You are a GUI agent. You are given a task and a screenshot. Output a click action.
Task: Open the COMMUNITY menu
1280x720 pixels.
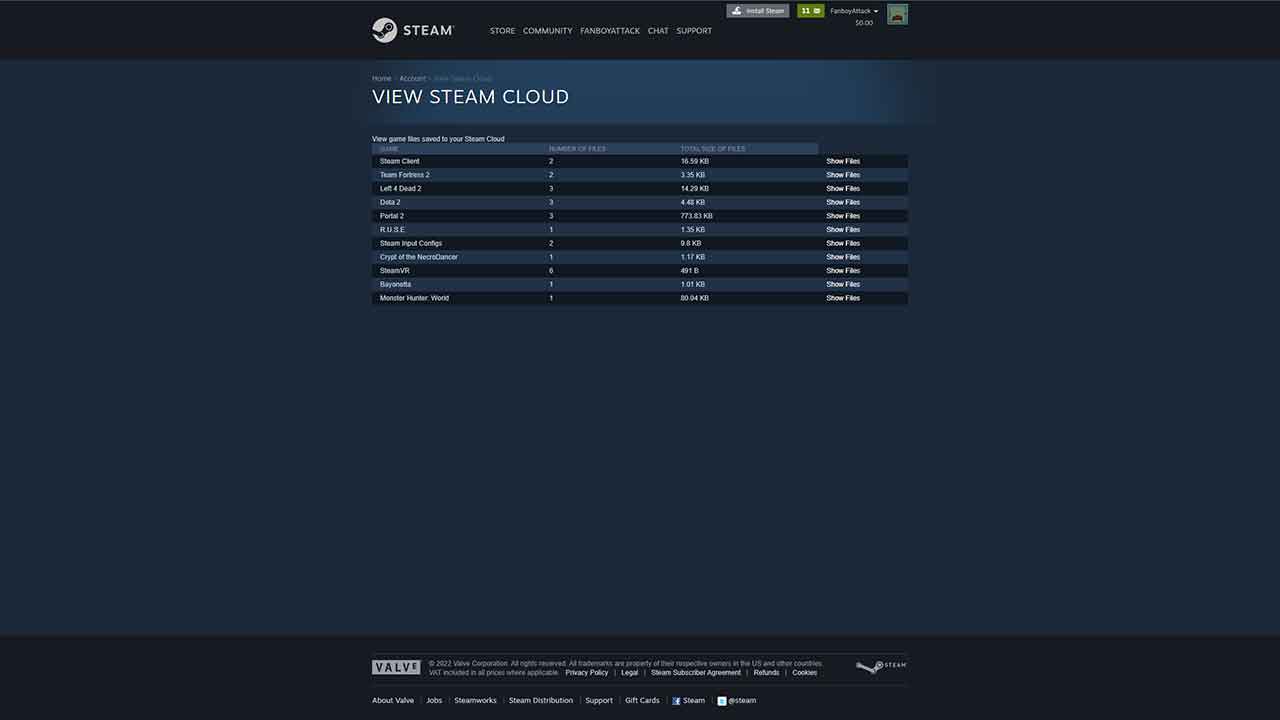point(547,30)
